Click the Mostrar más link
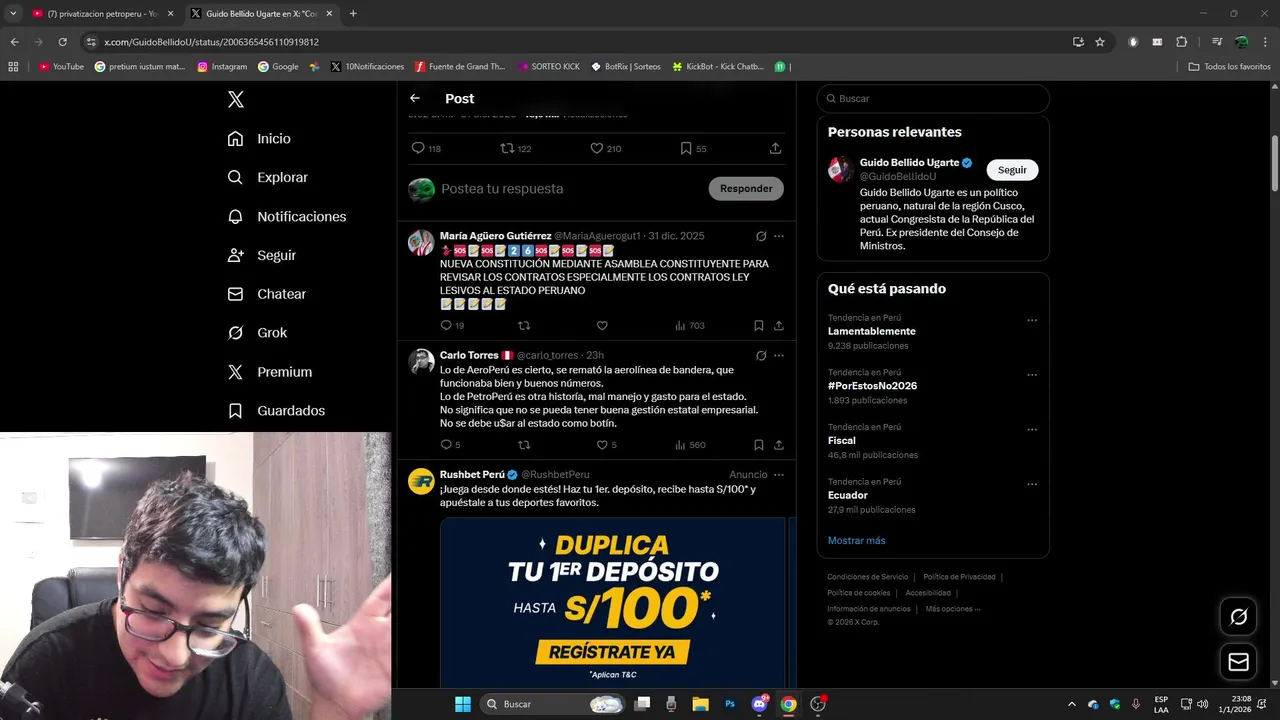Viewport: 1280px width, 720px height. point(856,541)
